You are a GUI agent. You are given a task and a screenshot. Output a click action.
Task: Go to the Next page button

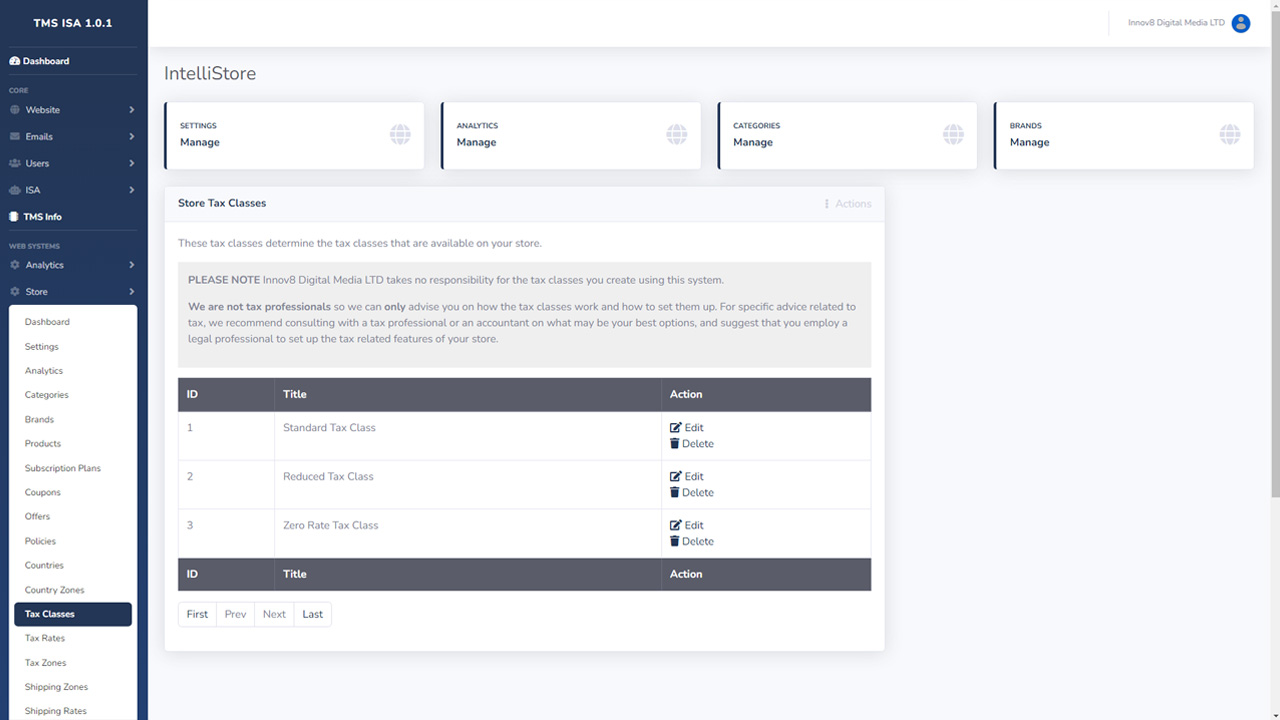pyautogui.click(x=274, y=614)
